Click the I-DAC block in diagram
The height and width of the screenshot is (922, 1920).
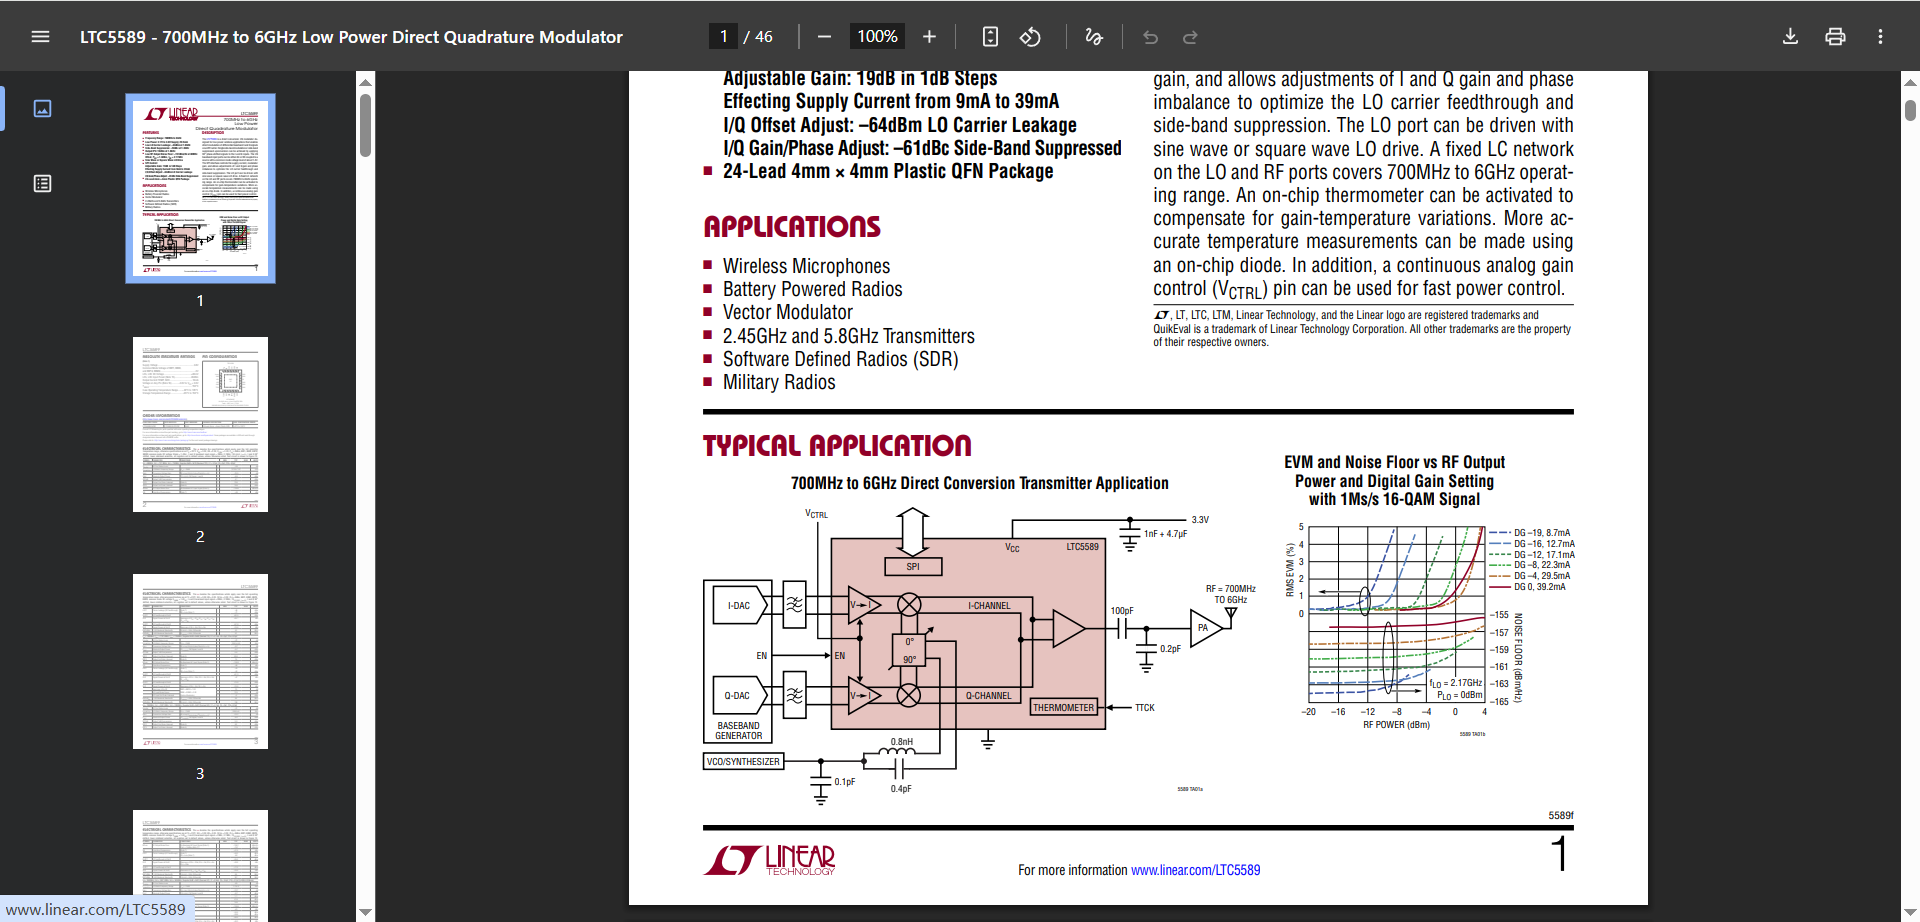click(x=740, y=605)
